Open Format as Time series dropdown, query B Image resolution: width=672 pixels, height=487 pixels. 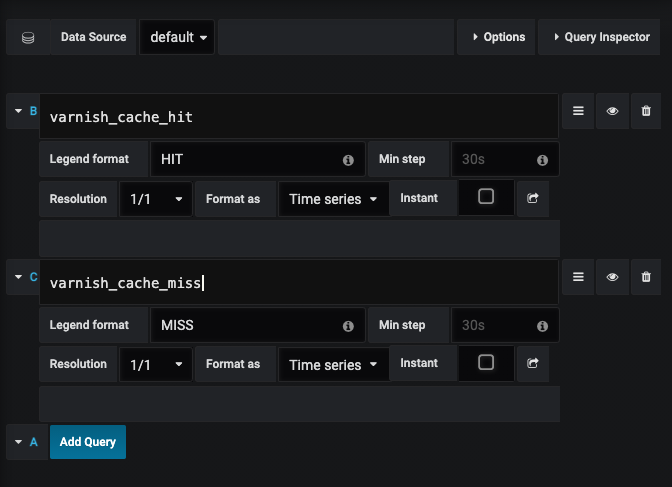click(333, 199)
